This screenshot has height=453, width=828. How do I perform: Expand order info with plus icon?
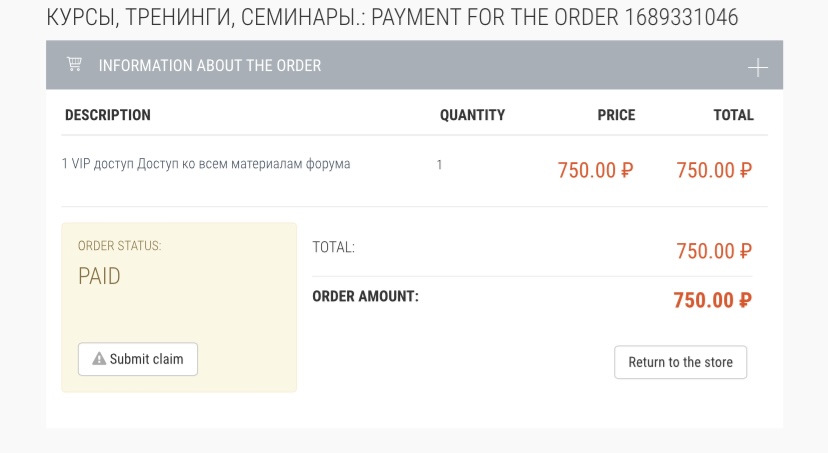click(757, 68)
